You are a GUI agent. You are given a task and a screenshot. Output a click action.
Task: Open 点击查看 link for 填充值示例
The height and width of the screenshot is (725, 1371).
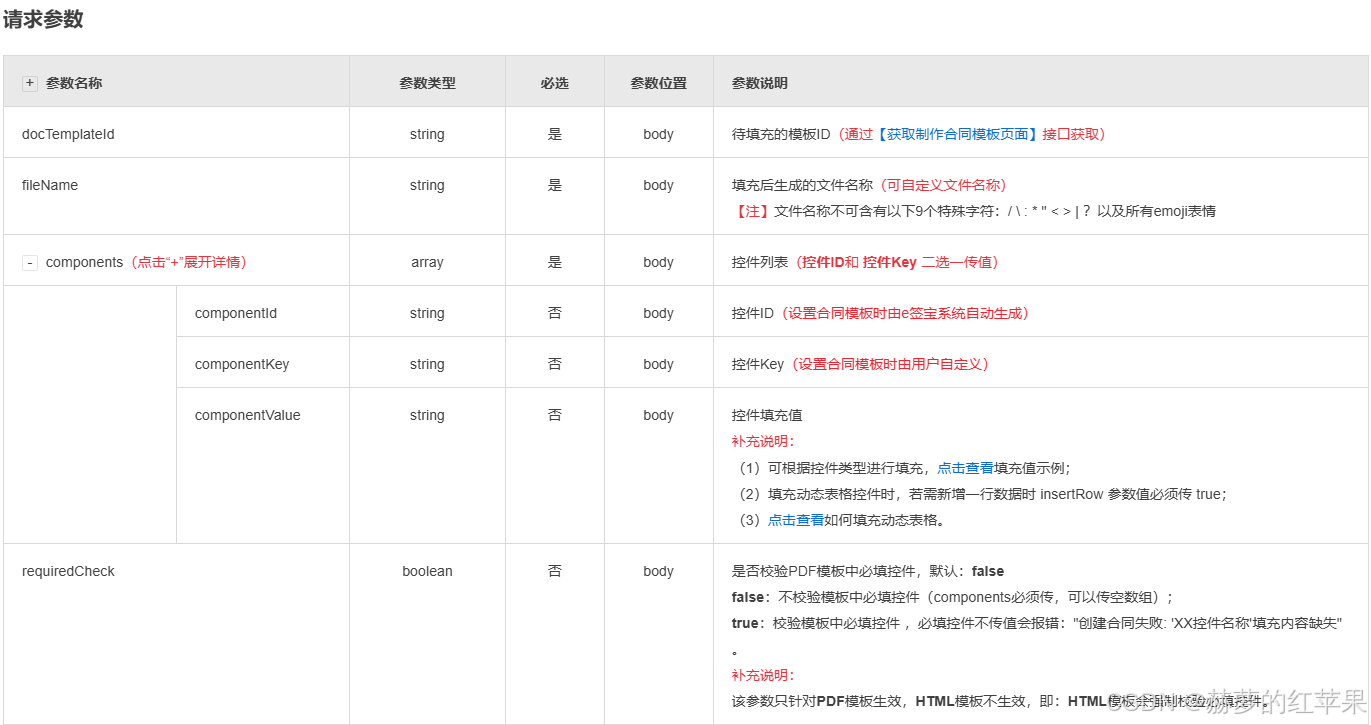(x=965, y=468)
